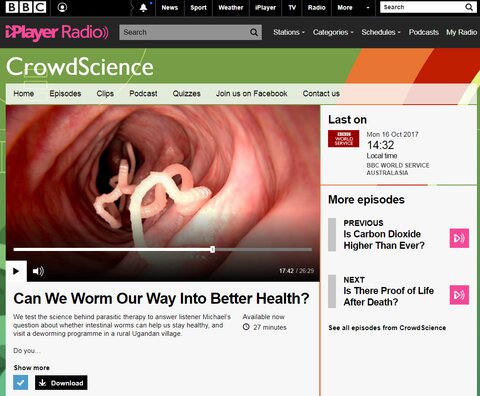Toggle the blue checkmark add-to-favourites button

pyautogui.click(x=21, y=382)
